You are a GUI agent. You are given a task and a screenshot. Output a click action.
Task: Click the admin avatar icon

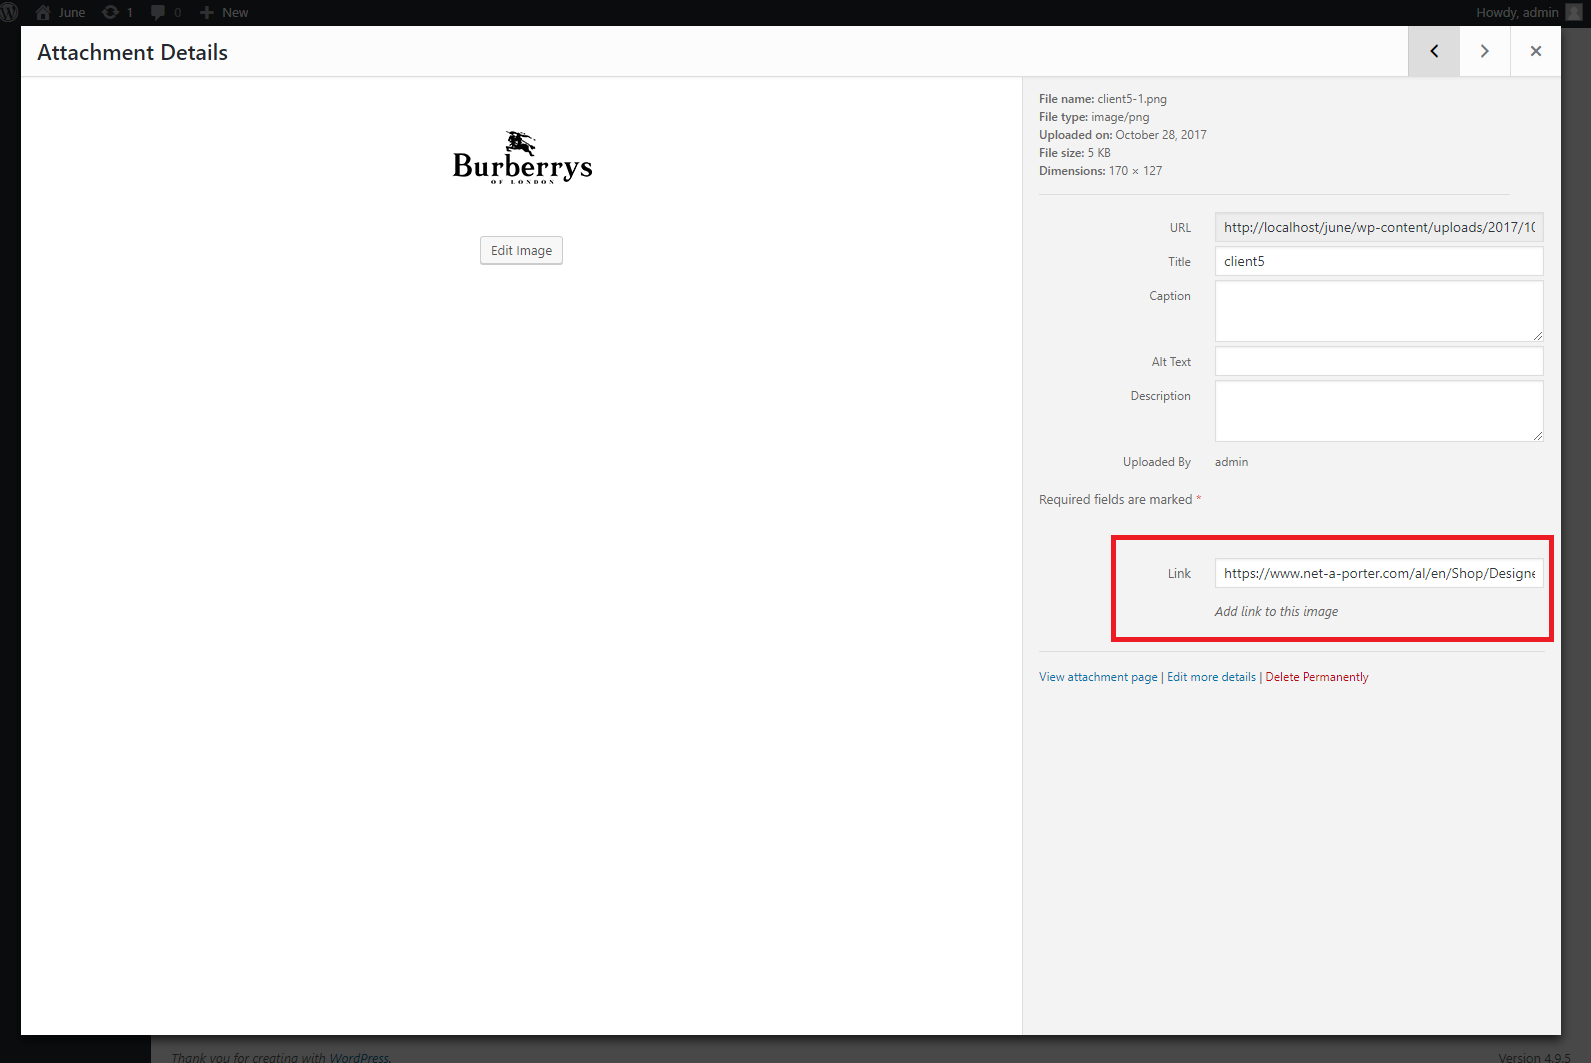[1574, 12]
